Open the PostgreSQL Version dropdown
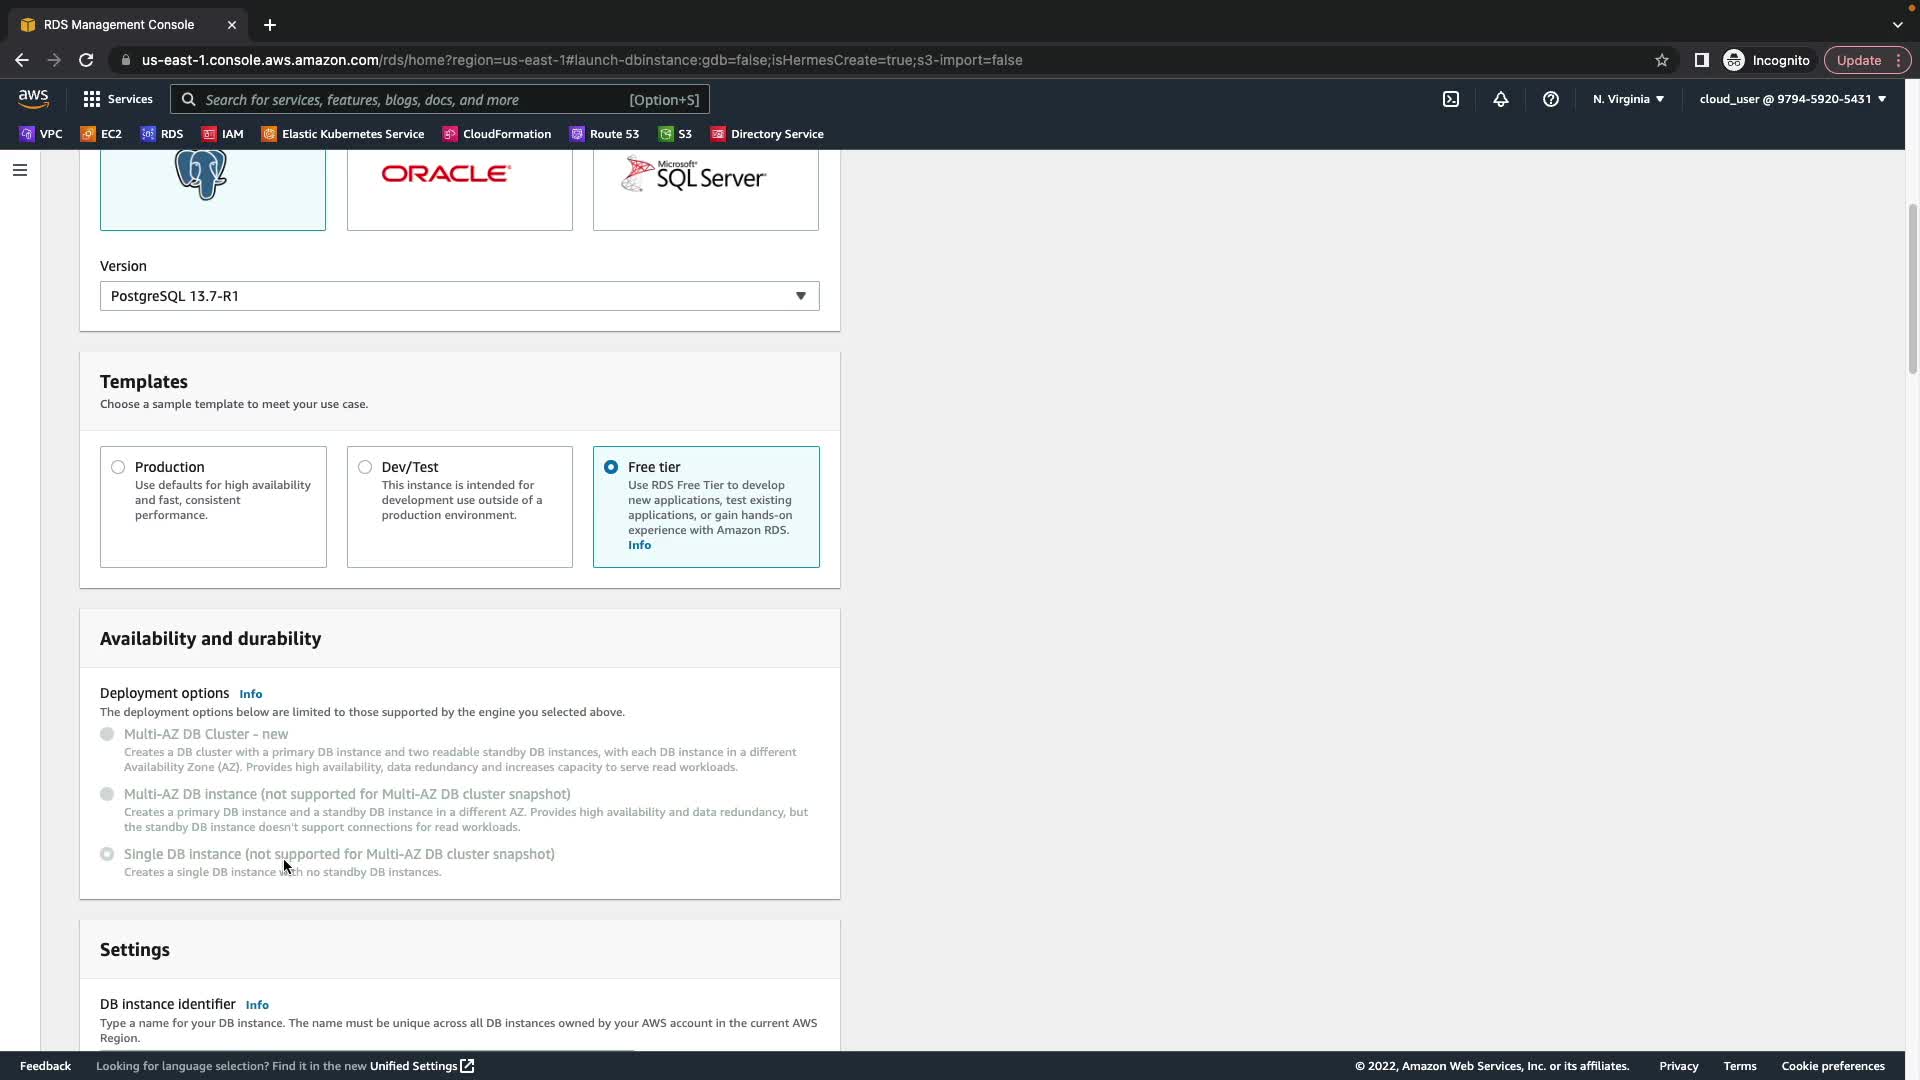 click(459, 296)
